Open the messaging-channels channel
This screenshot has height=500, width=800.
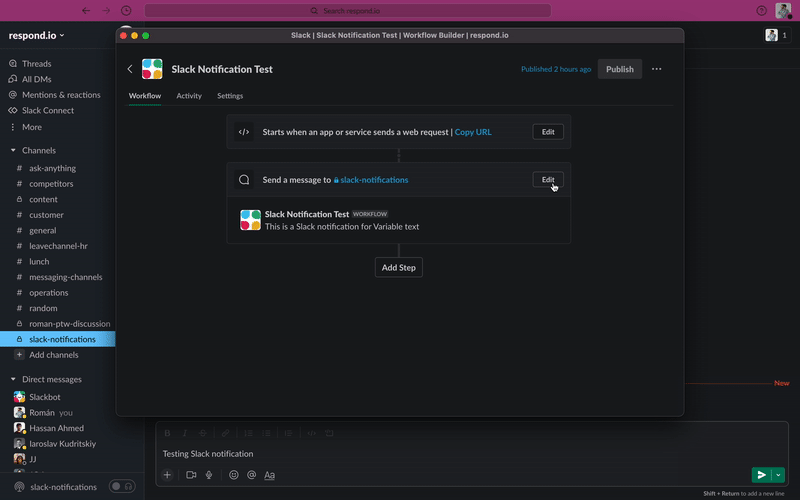pos(65,277)
